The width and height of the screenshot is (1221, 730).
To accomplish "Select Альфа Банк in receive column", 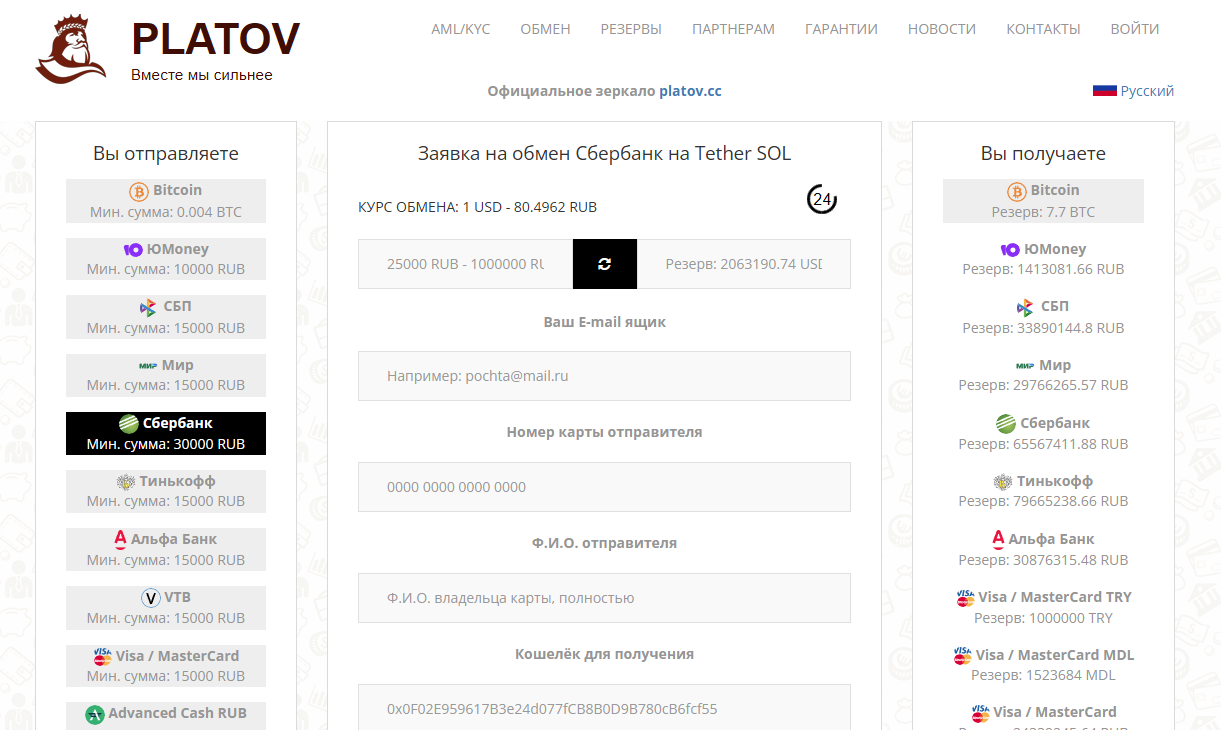I will point(1043,549).
